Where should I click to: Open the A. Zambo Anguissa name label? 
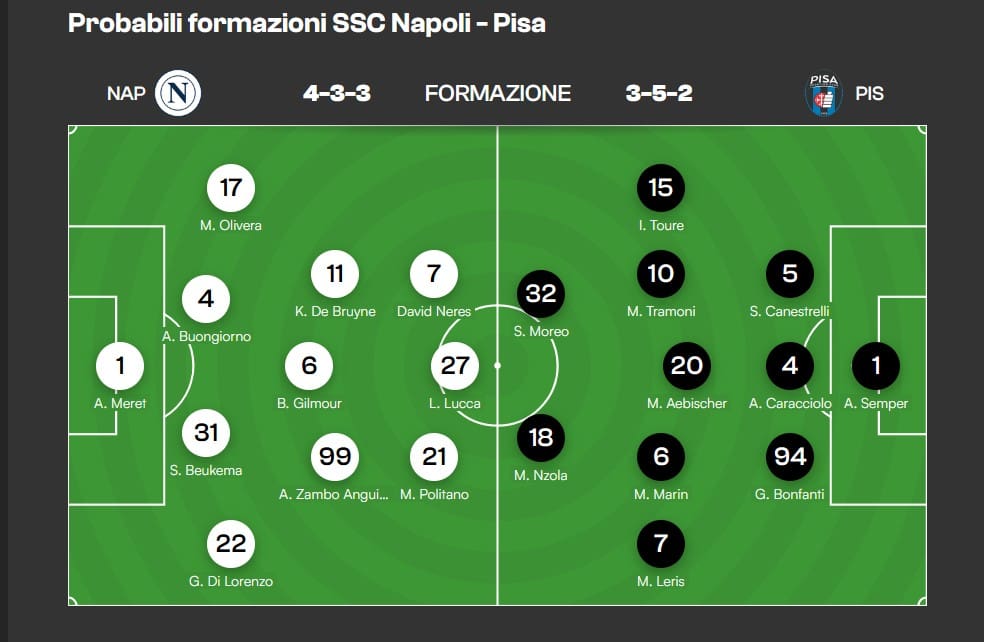click(333, 494)
